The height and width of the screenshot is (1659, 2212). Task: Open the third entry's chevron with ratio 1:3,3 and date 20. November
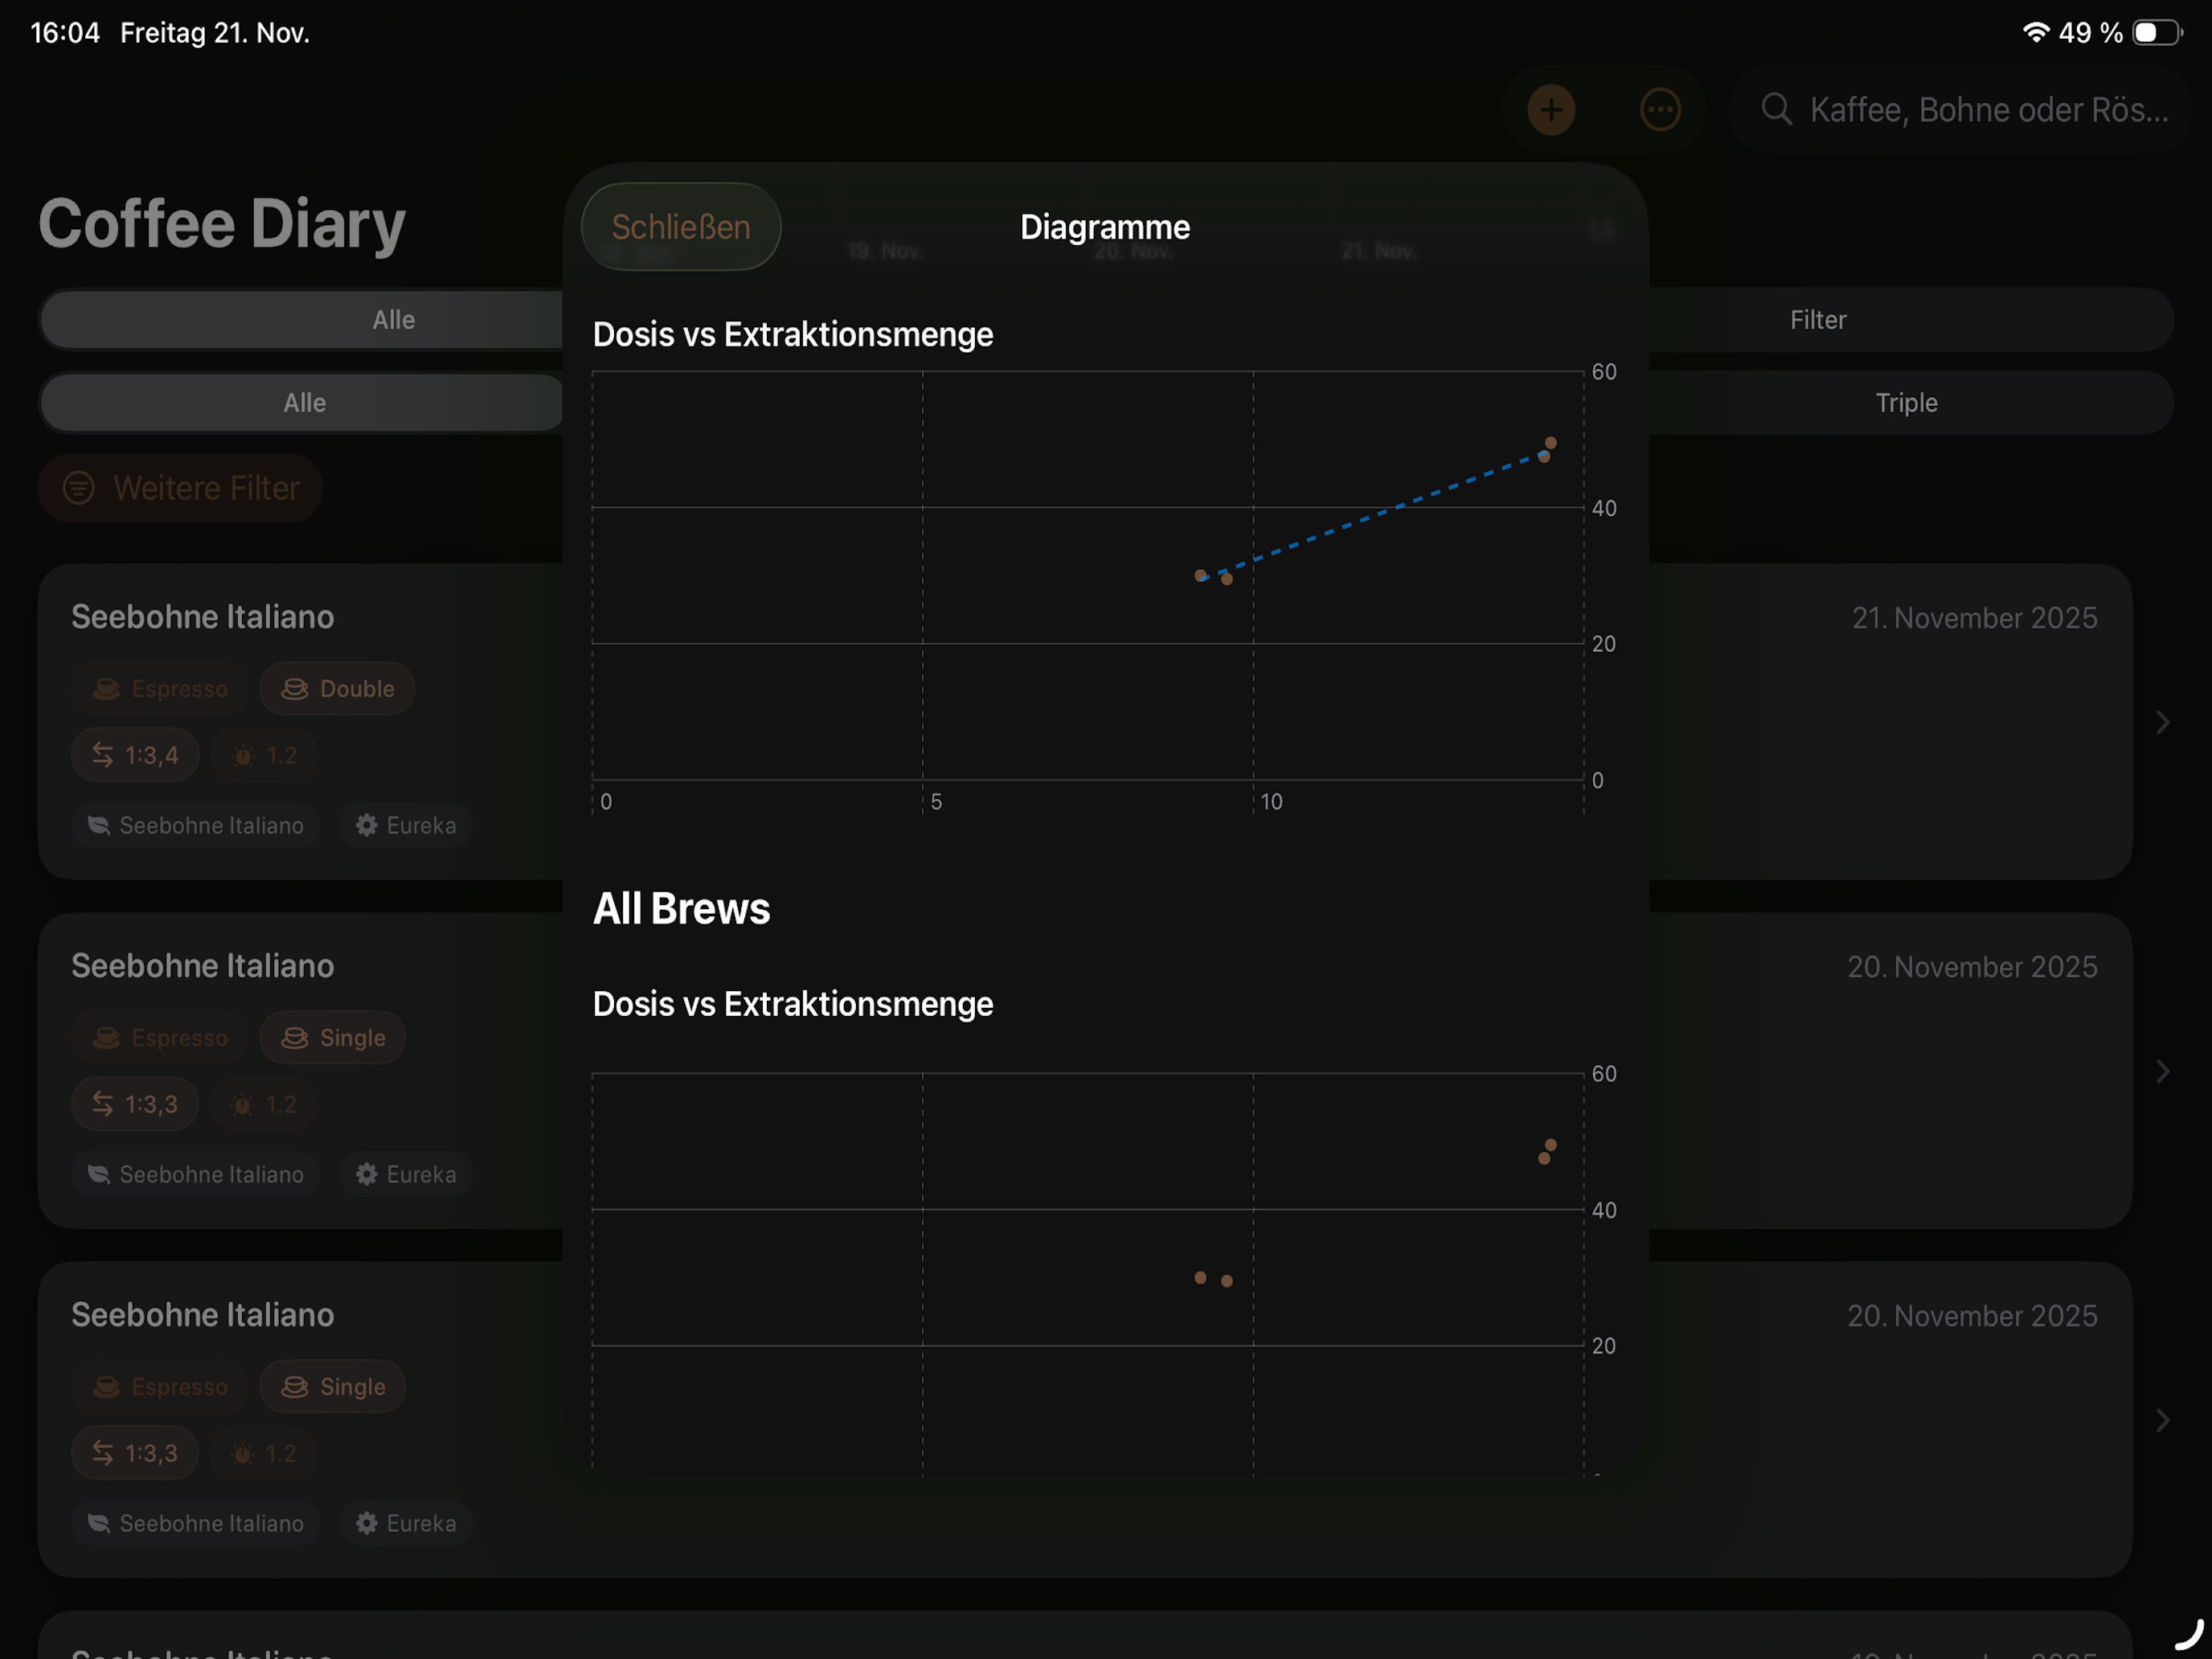coord(2162,1420)
